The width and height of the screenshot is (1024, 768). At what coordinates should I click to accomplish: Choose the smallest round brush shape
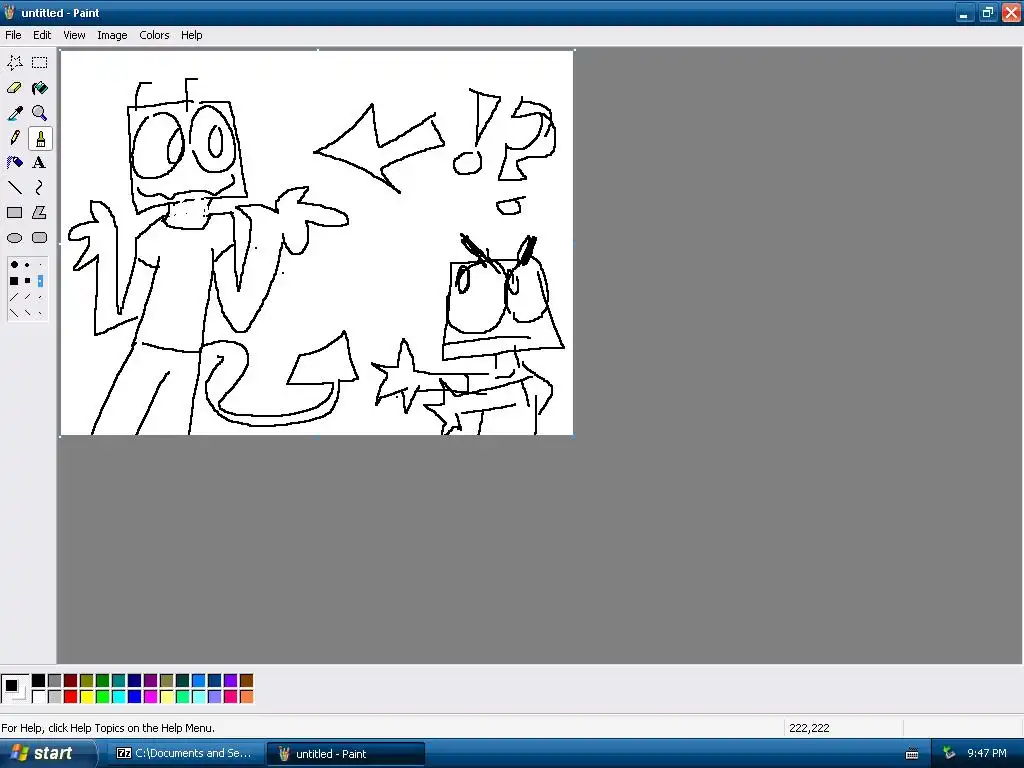click(x=40, y=265)
